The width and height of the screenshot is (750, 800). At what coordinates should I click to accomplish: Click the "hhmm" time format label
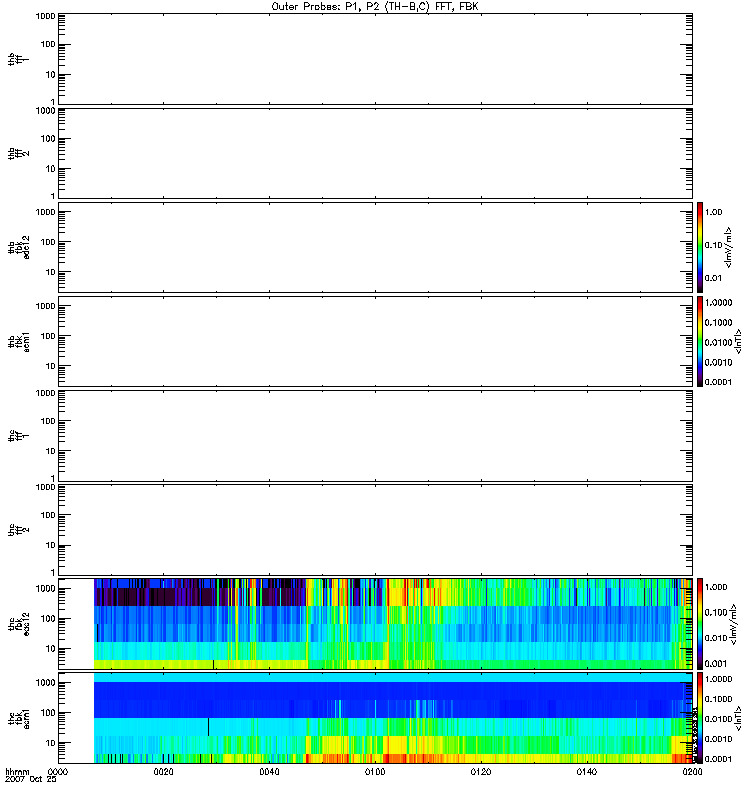pos(17,771)
